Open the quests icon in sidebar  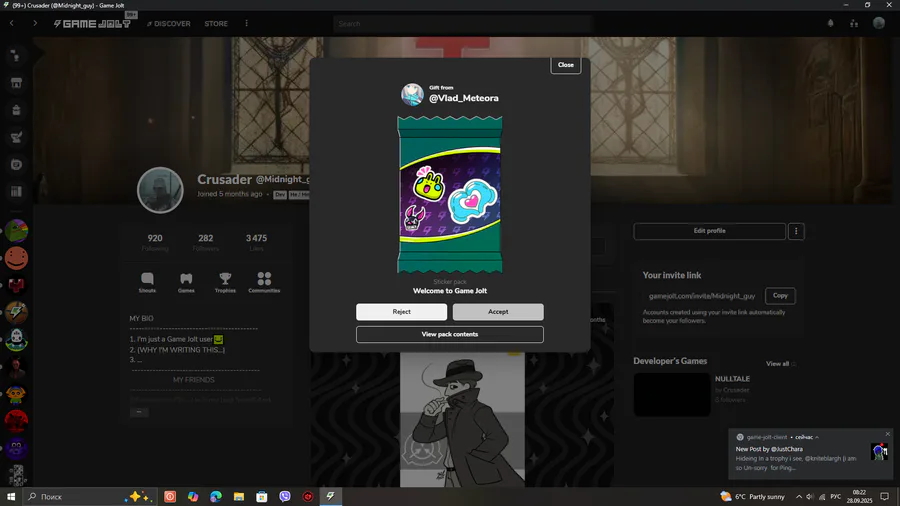click(x=16, y=137)
